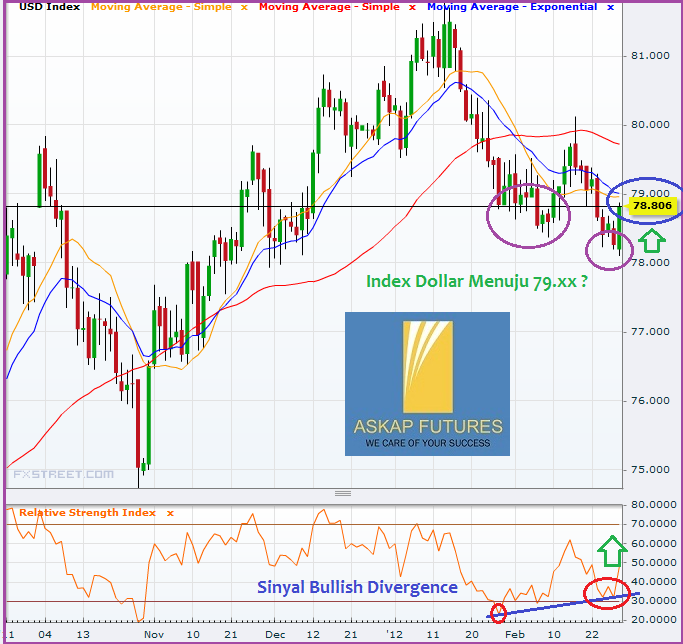Select the Moving Average - Exponential label

click(x=512, y=8)
